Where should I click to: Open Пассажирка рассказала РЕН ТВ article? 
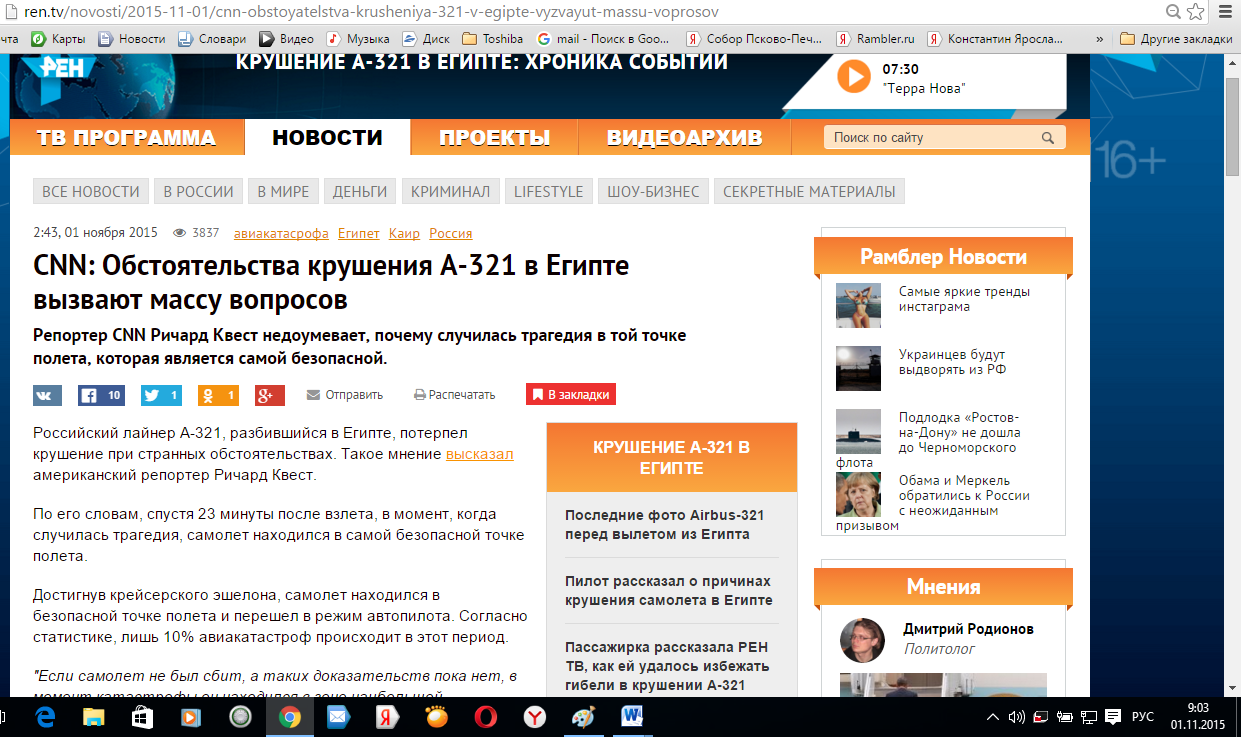(667, 666)
